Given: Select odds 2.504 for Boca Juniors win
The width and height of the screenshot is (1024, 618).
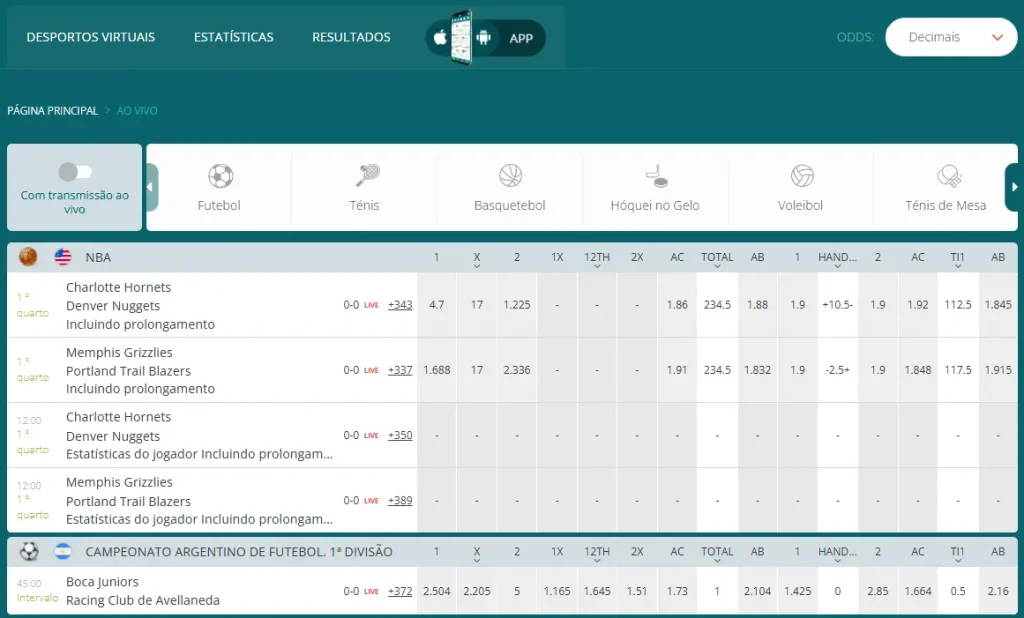Looking at the screenshot, I should coord(437,591).
